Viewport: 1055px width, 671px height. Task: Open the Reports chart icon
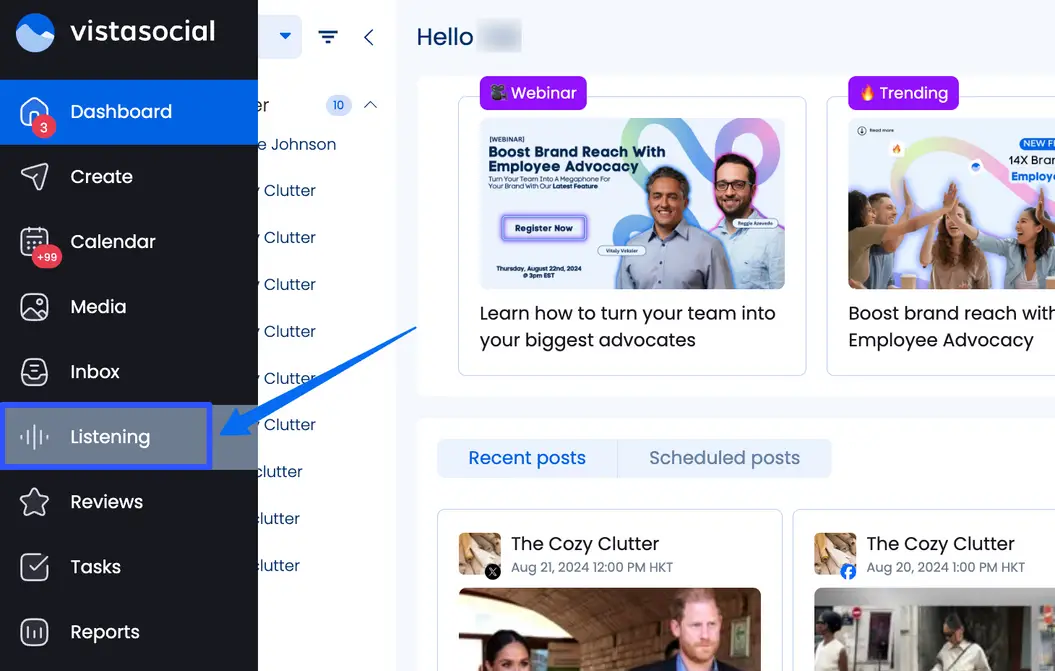(x=35, y=632)
